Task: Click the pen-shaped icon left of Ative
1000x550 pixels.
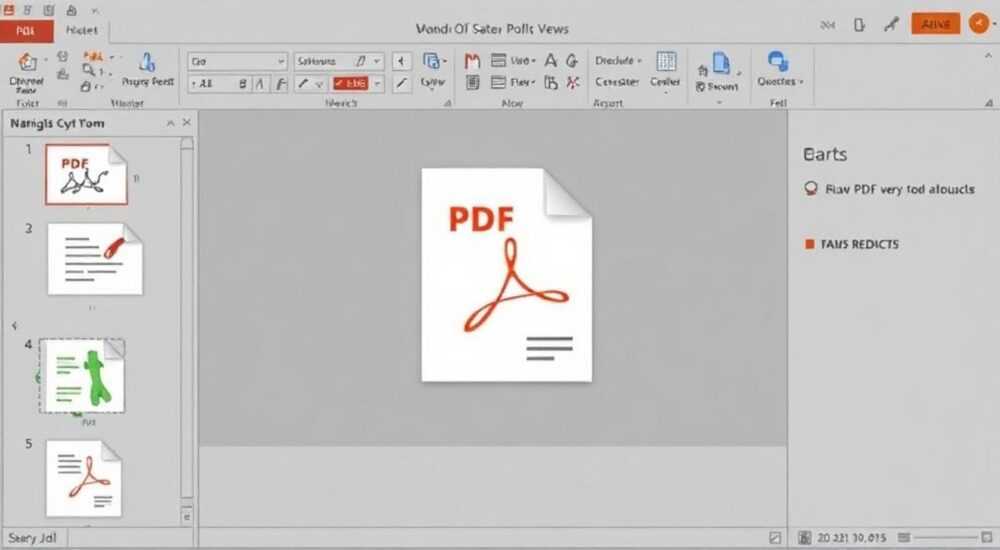Action: 891,25
